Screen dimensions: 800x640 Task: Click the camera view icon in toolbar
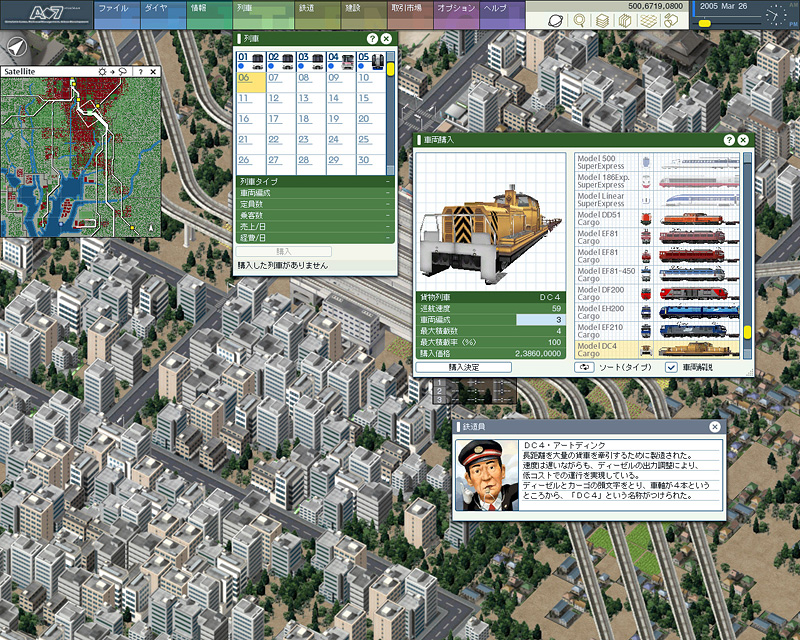(x=670, y=20)
